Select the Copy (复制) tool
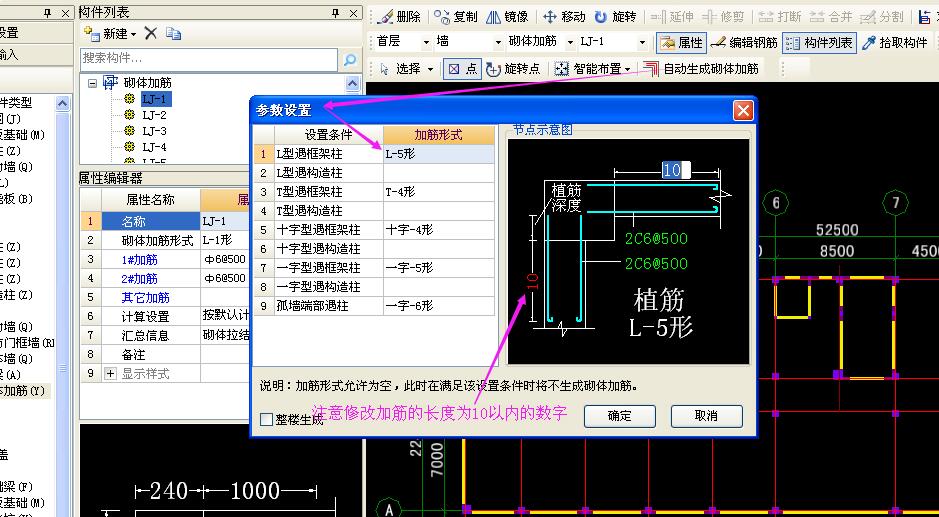This screenshot has height=517, width=939. pos(456,17)
